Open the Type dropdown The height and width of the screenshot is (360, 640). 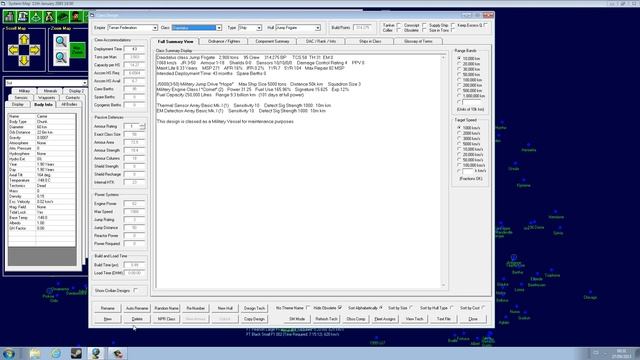[259, 28]
